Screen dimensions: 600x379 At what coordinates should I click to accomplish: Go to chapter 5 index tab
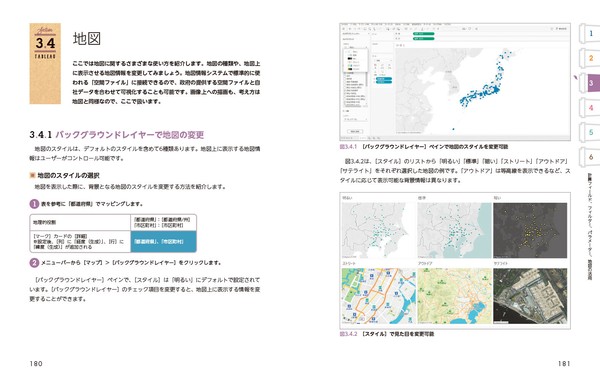590,132
